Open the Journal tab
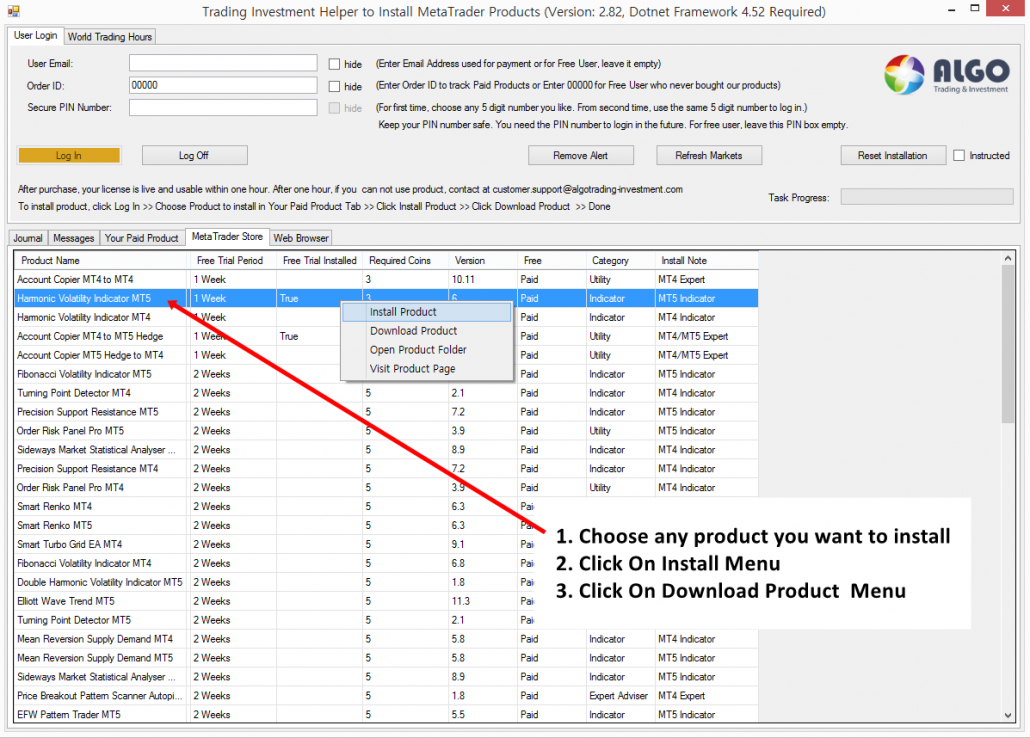Viewport: 1030px width, 738px height. pos(28,238)
